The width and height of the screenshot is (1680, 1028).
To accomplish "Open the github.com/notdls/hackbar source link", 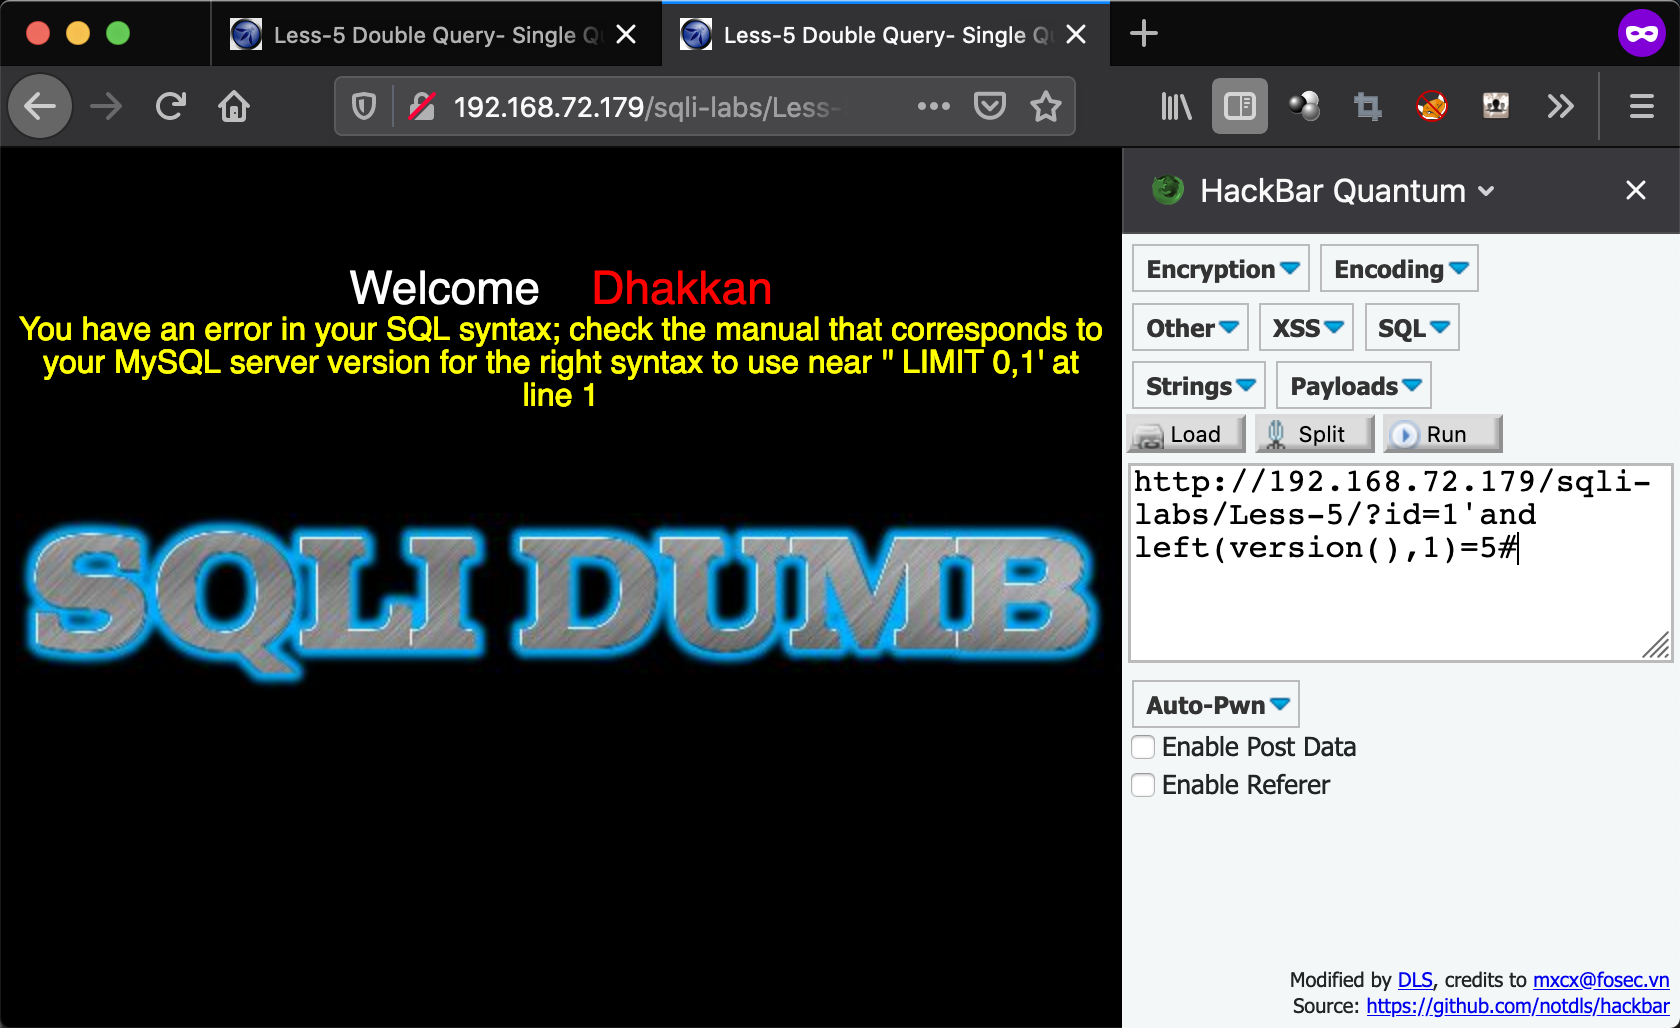I will [1517, 1006].
